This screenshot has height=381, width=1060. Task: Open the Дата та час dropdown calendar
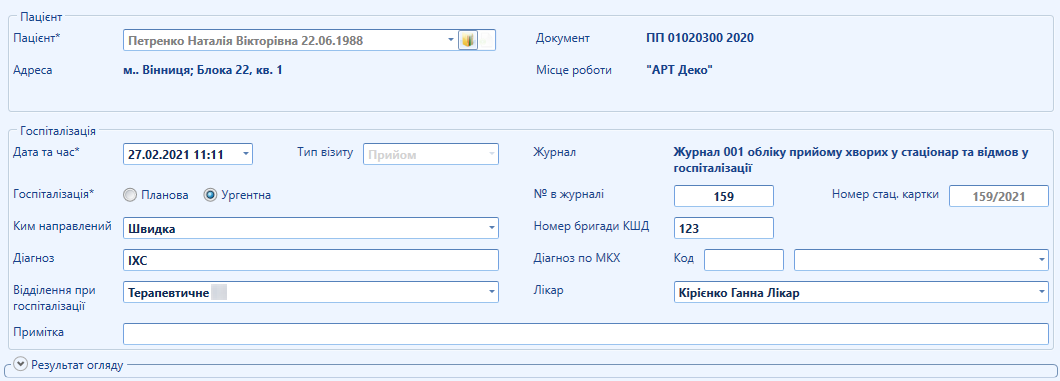[245, 155]
